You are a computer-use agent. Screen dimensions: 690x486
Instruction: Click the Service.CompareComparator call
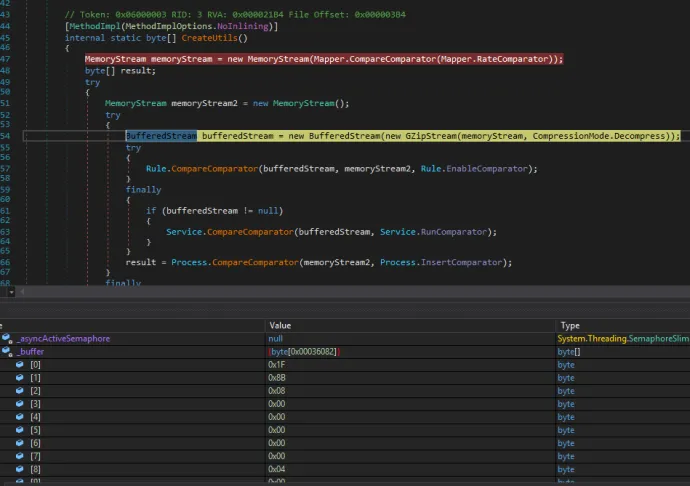coord(230,232)
